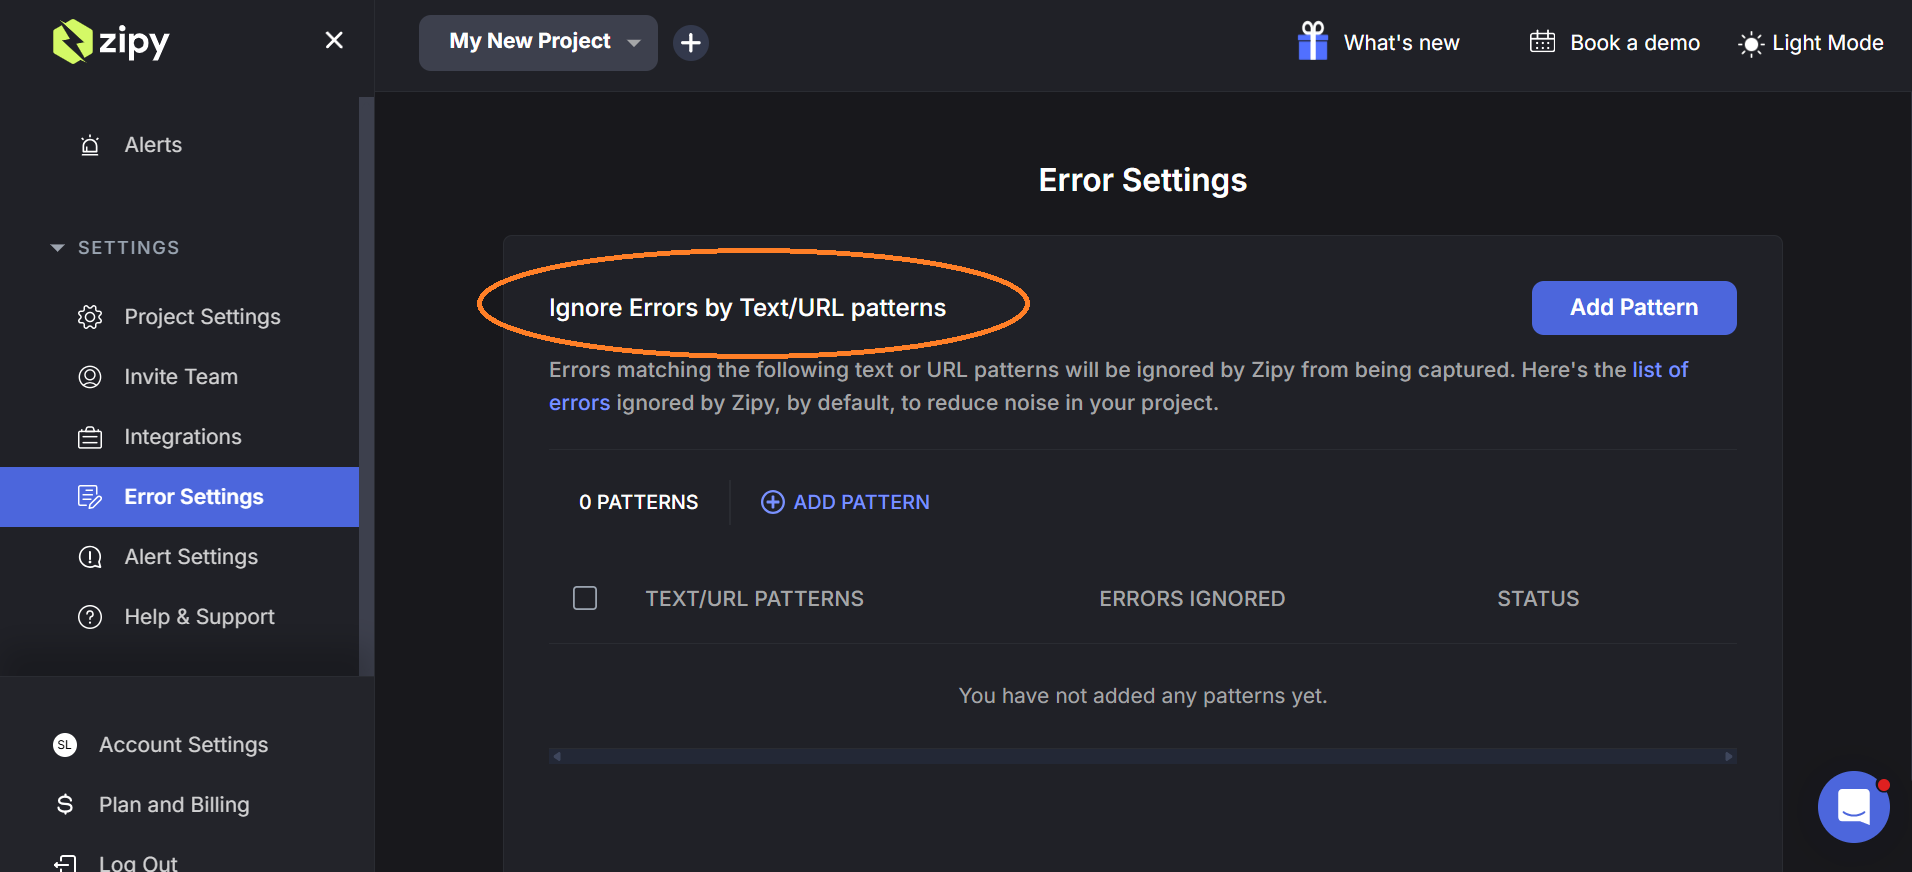Click the Alerts siren icon
Image resolution: width=1912 pixels, height=872 pixels.
(x=90, y=145)
